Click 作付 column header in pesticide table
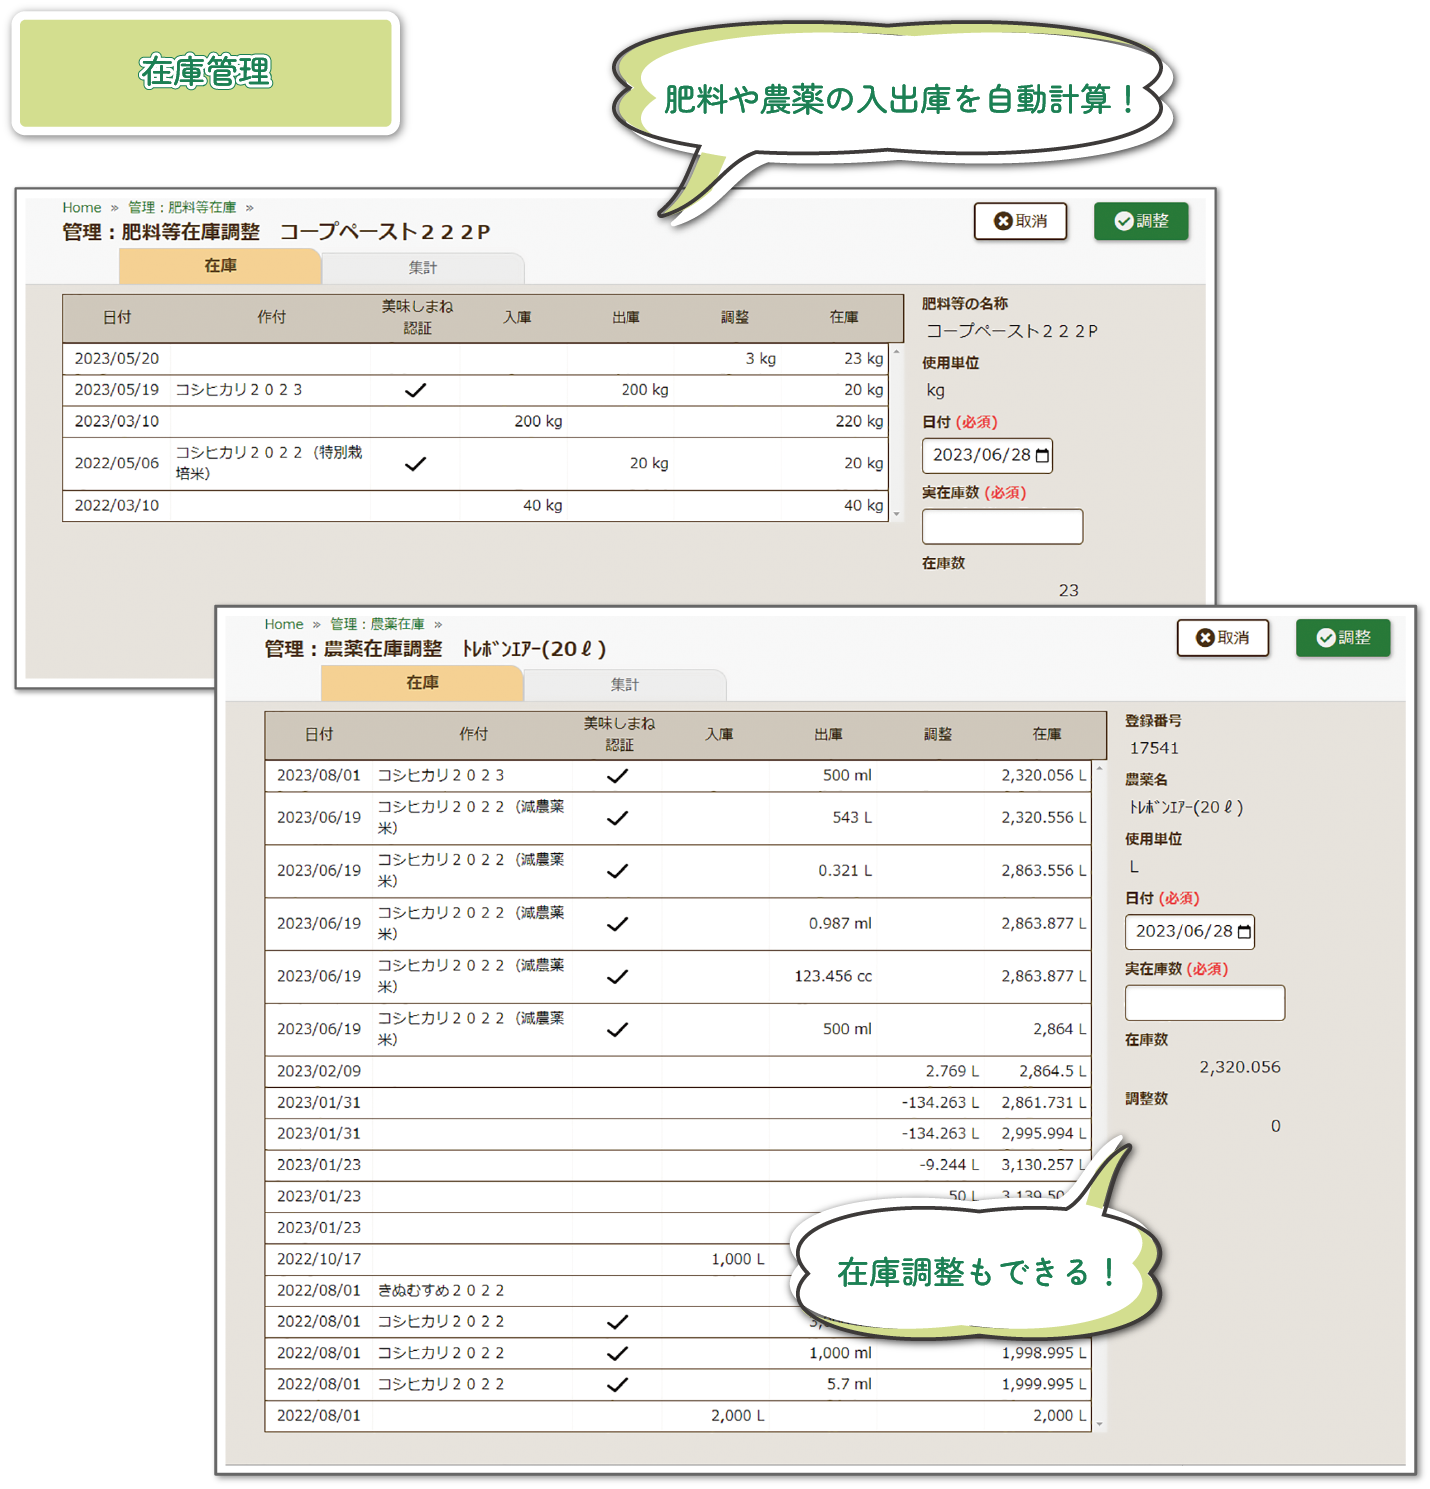This screenshot has width=1430, height=1489. point(474,734)
